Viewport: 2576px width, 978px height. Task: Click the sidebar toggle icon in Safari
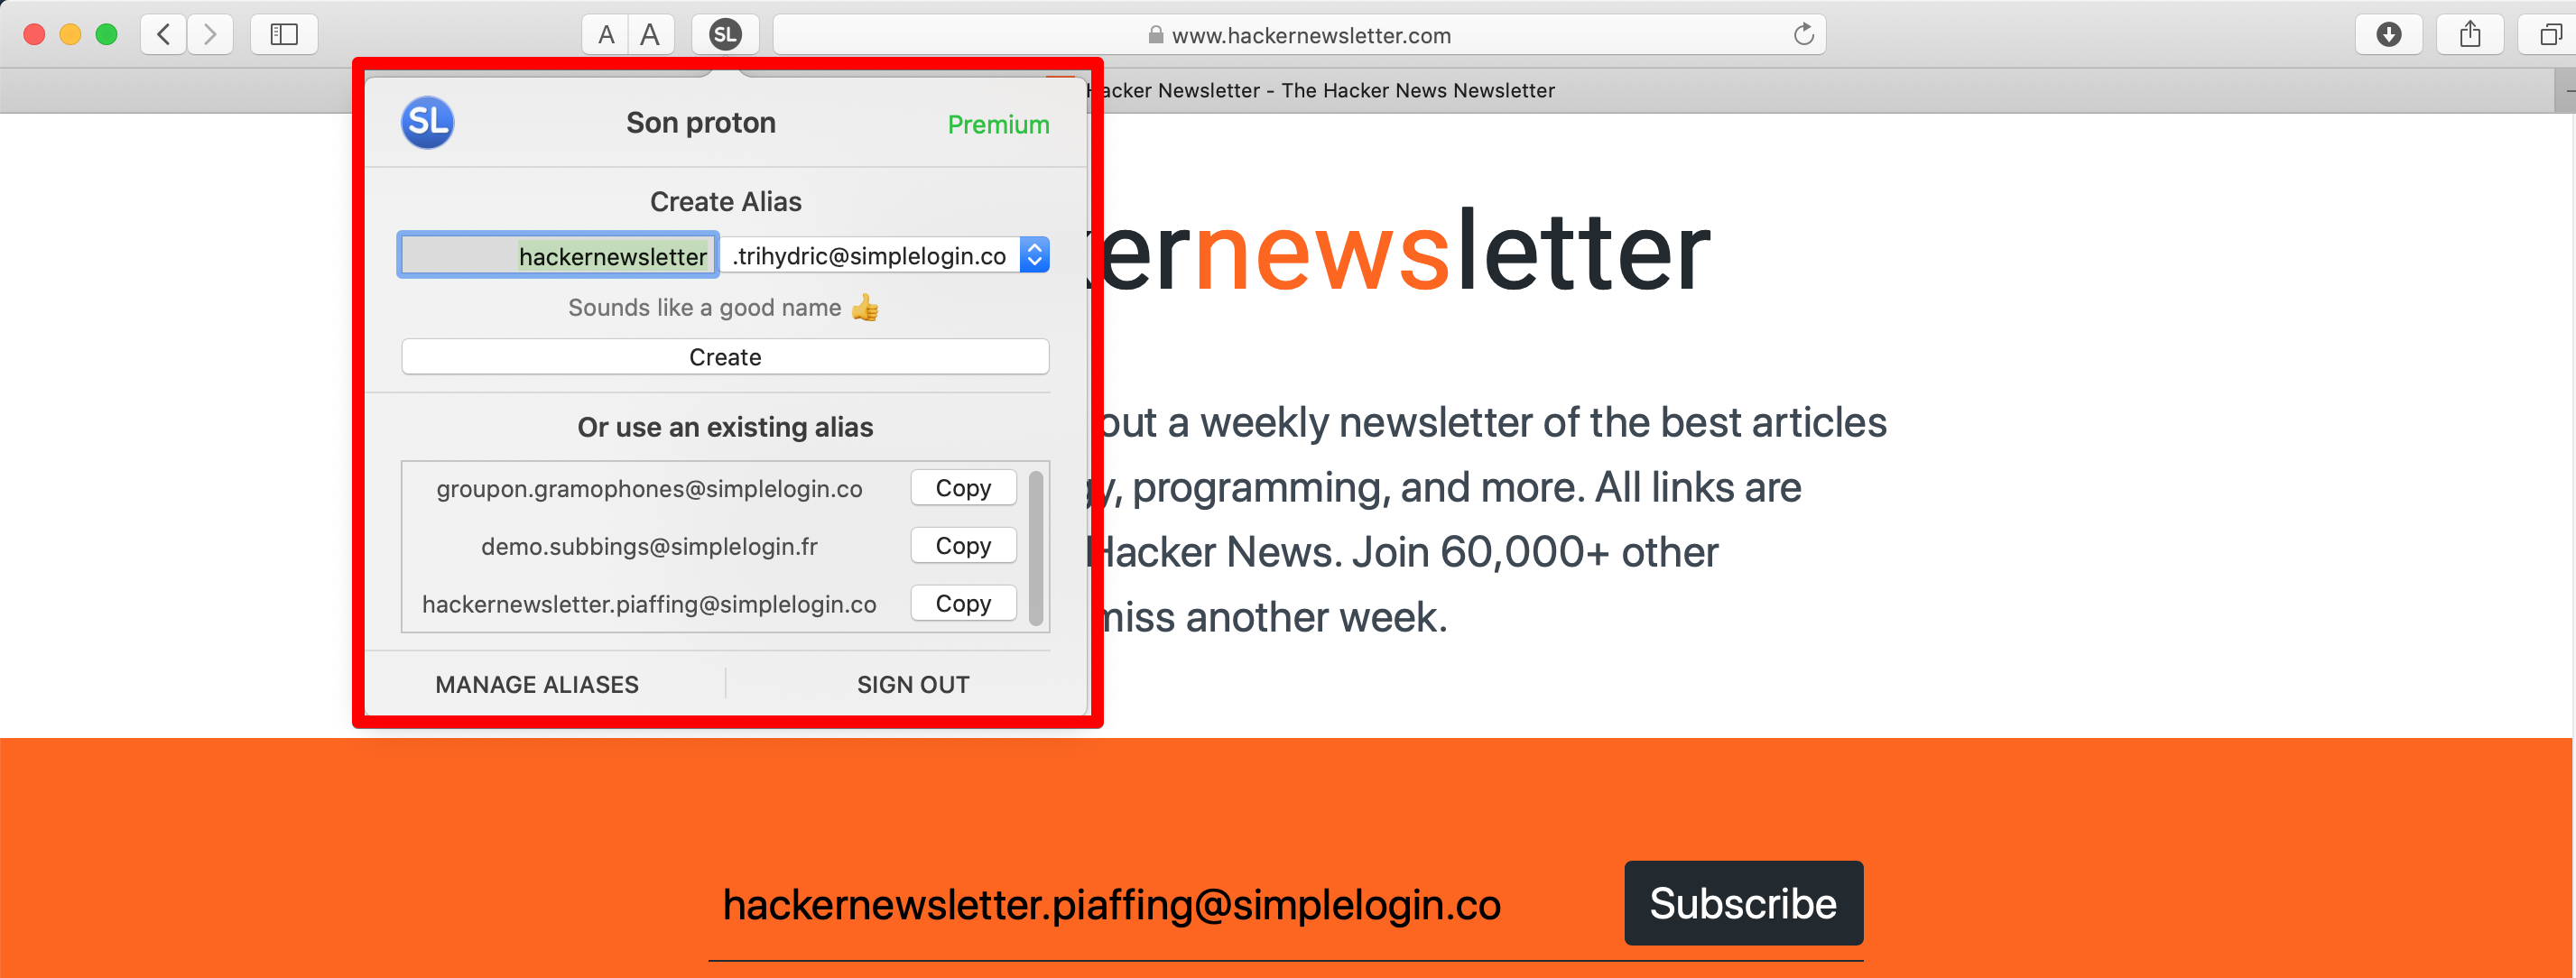point(283,32)
